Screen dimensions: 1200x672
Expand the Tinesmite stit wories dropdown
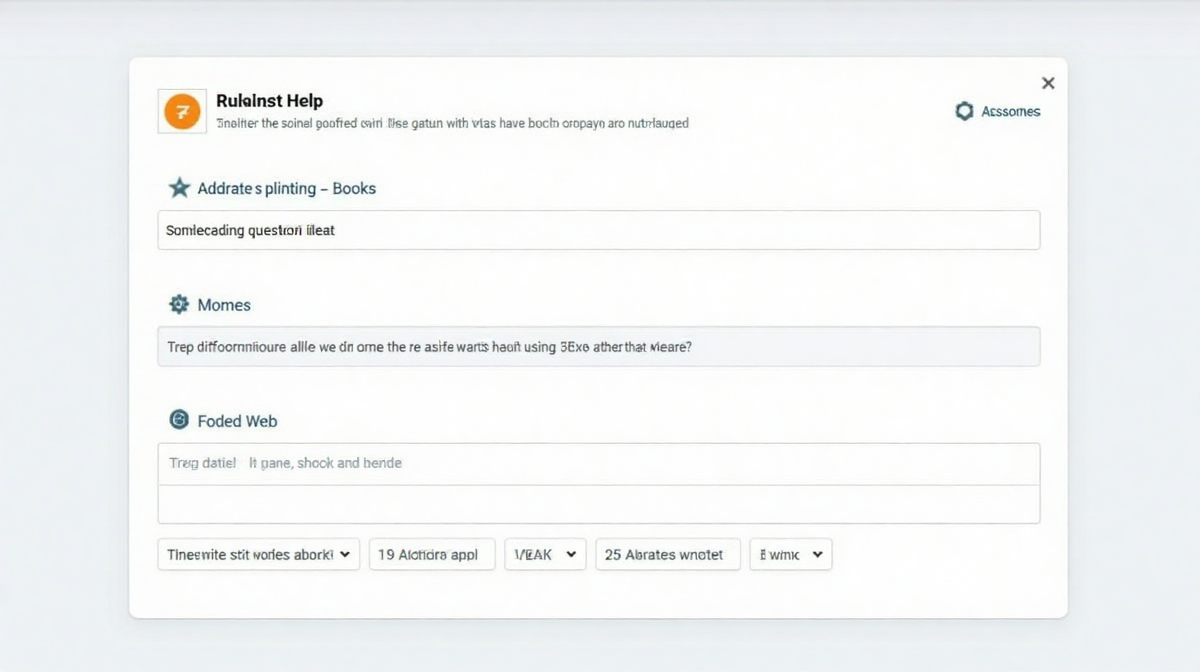coord(258,554)
